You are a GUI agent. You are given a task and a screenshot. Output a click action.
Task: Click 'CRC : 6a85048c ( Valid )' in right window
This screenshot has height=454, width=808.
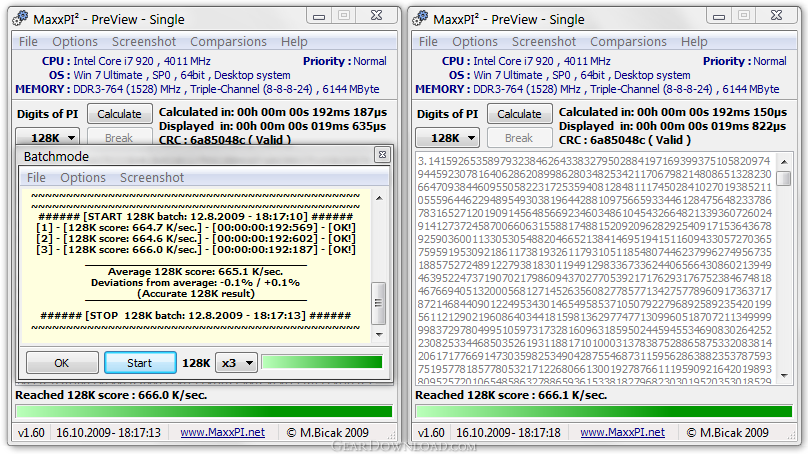[625, 140]
